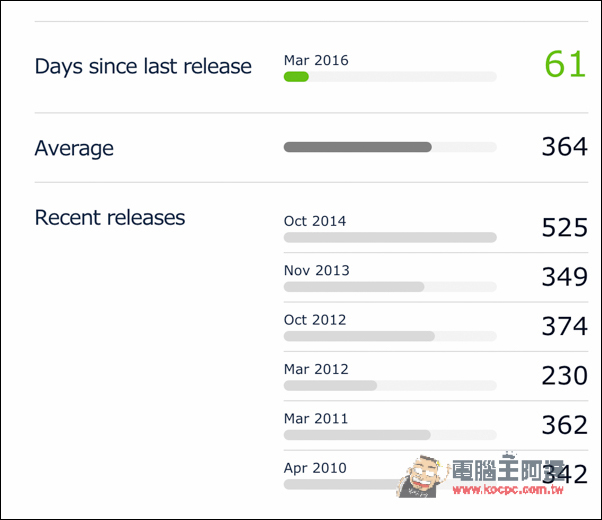
Task: Click the dark gray Average bar
Action: coord(357,147)
